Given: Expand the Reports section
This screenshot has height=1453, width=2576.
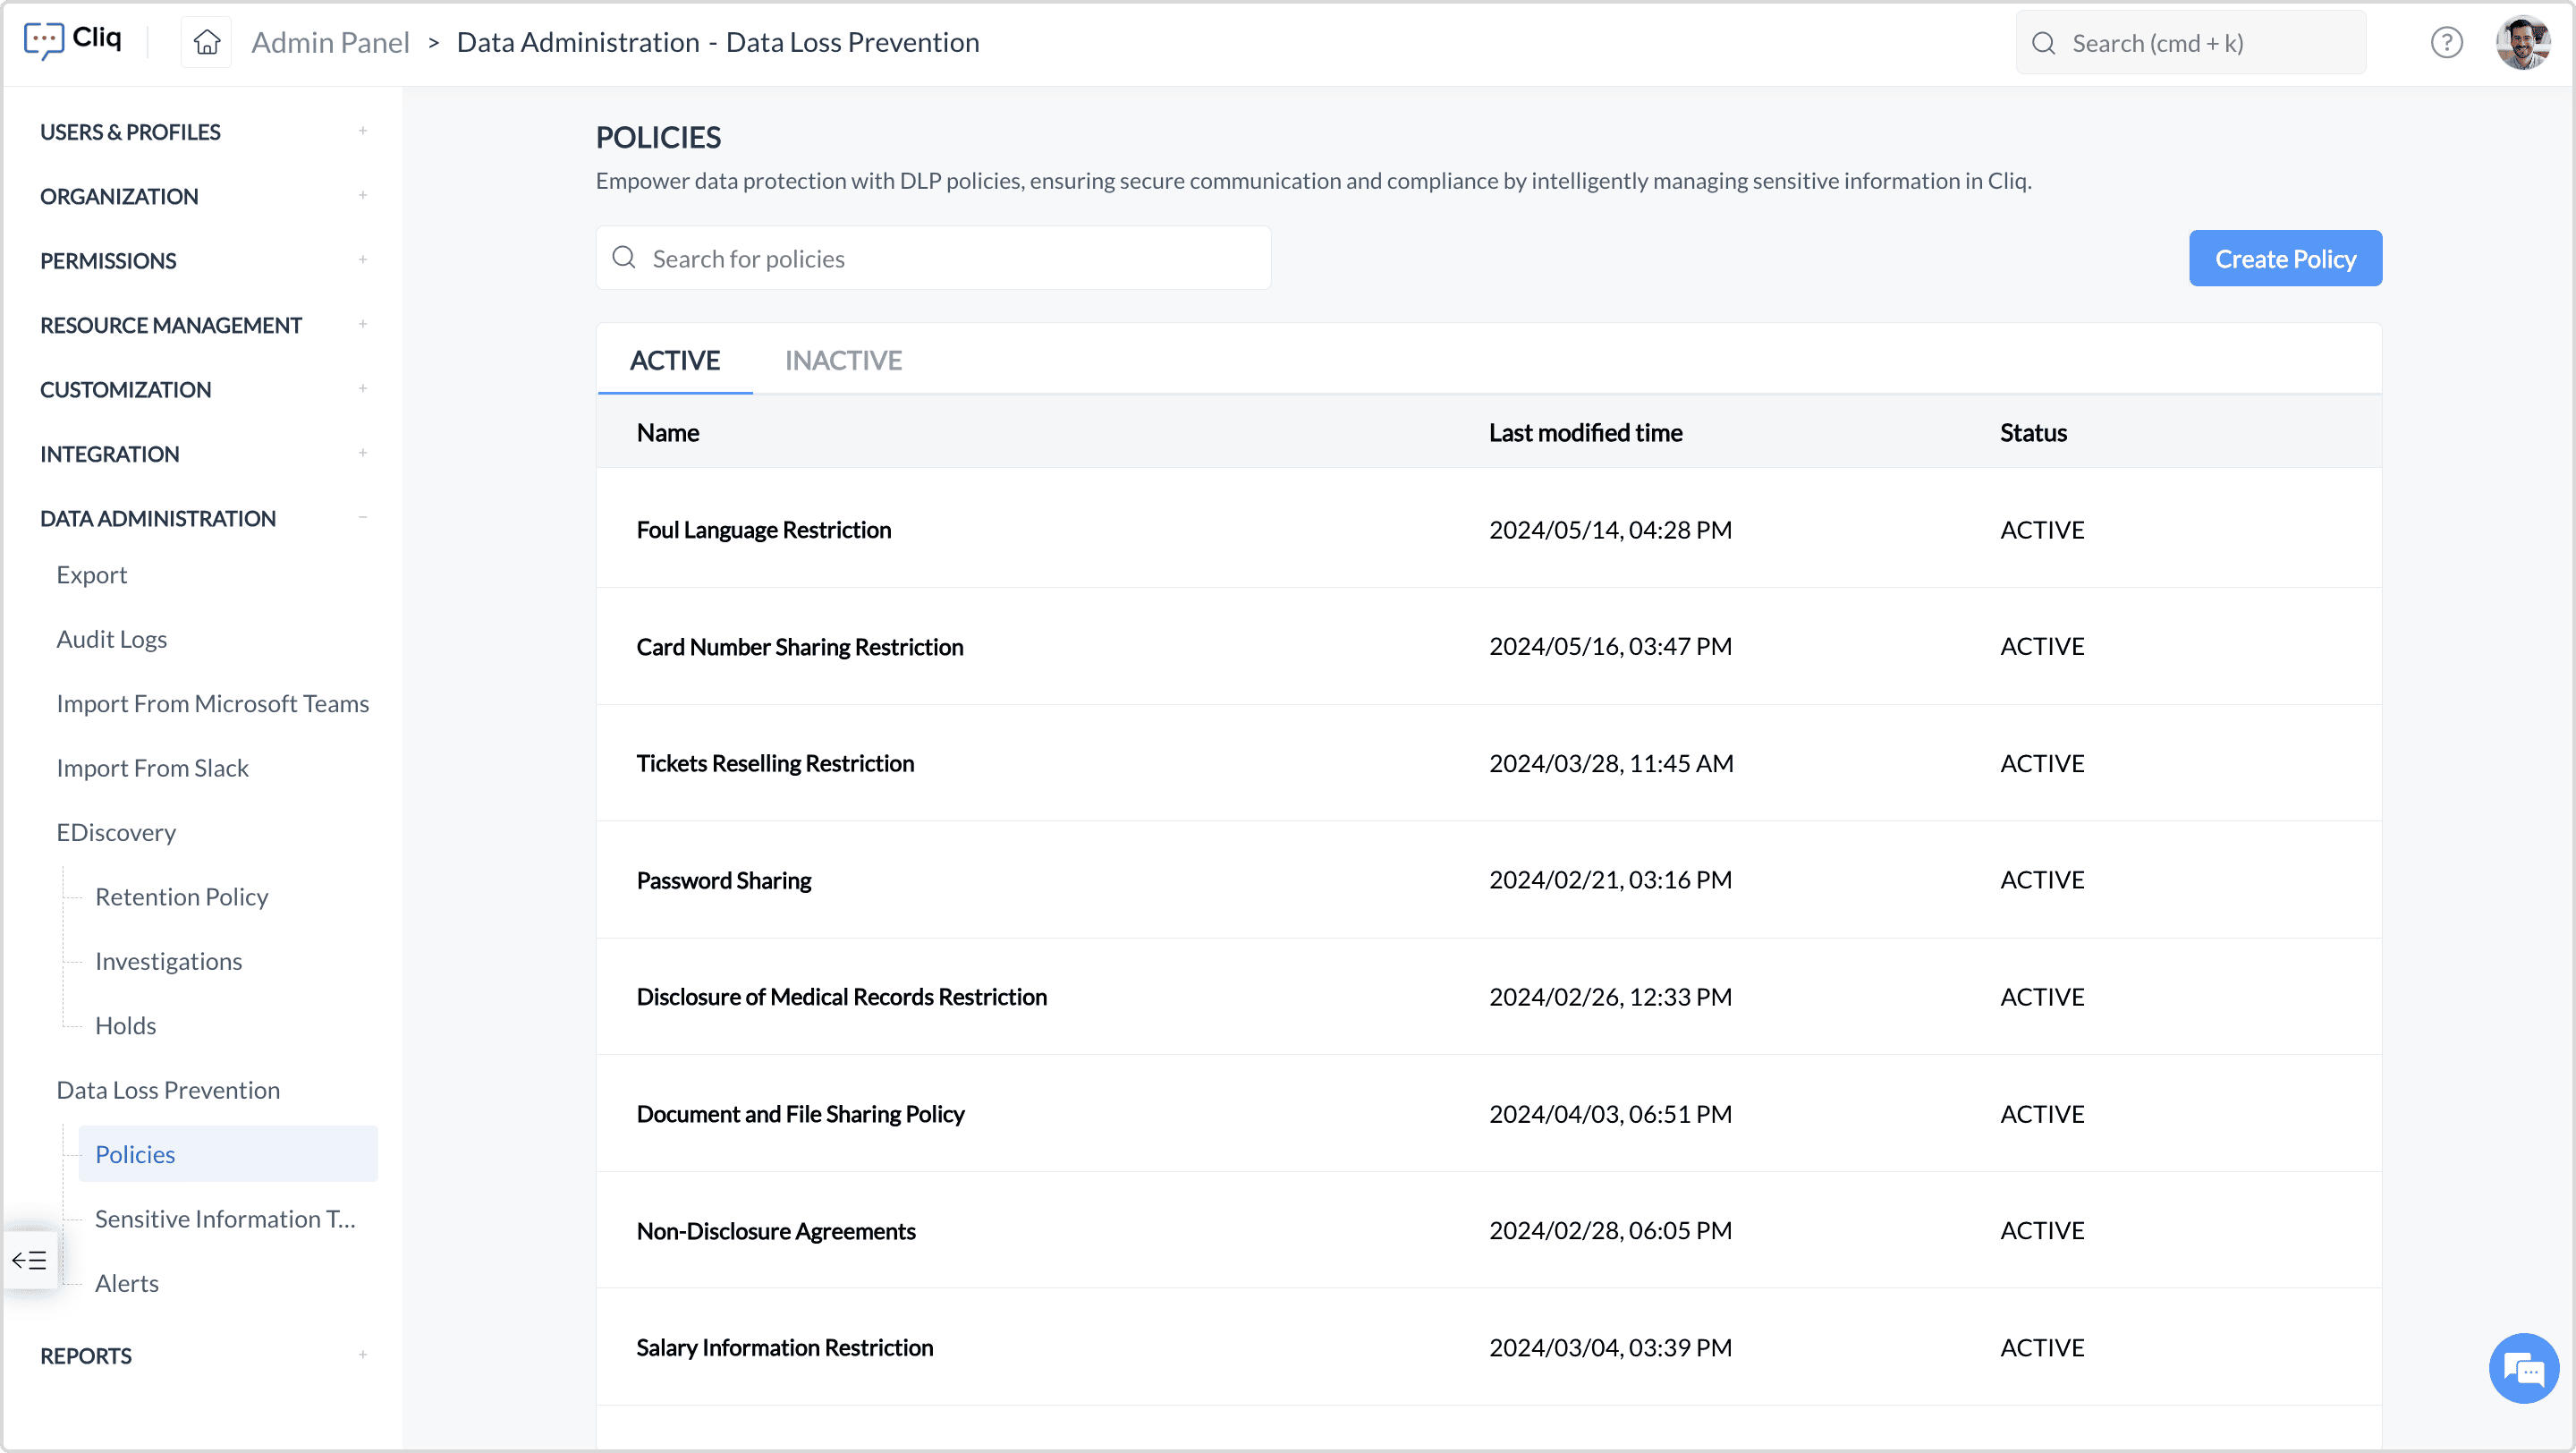Looking at the screenshot, I should pyautogui.click(x=362, y=1355).
